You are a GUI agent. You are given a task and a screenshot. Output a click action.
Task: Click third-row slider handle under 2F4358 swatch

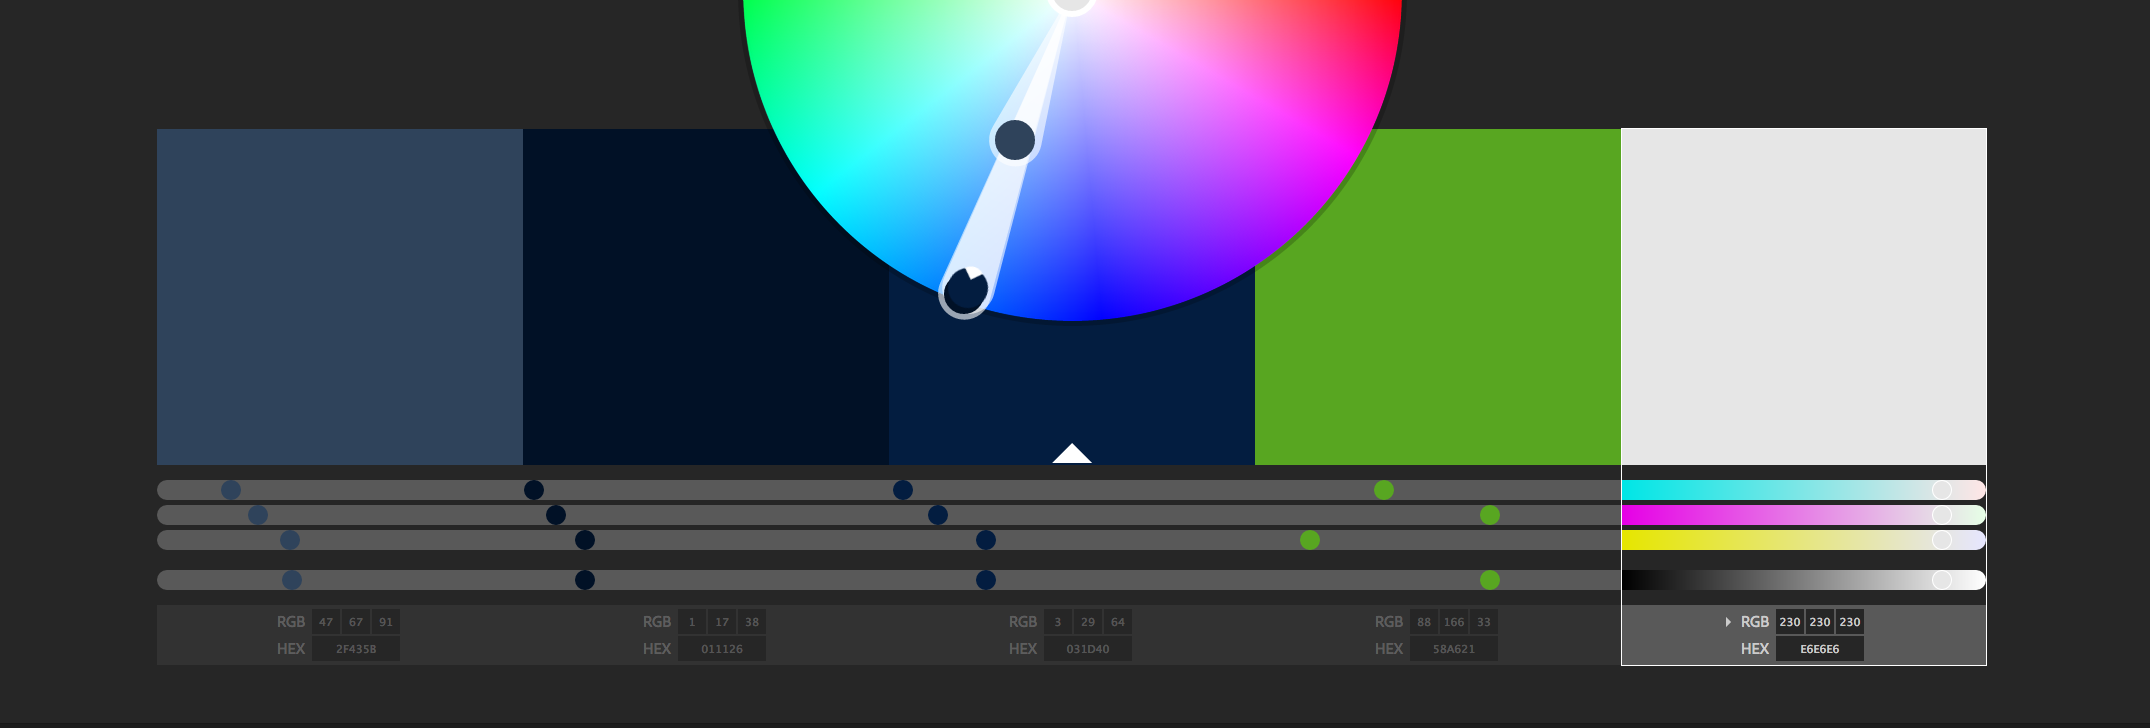point(290,540)
